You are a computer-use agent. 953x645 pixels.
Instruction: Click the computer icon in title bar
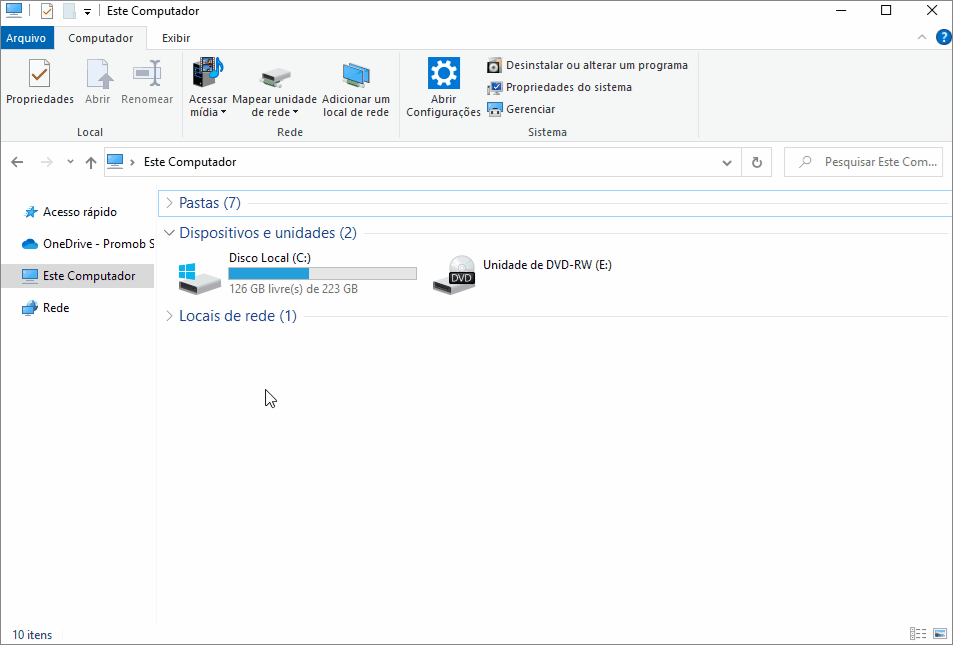point(13,10)
